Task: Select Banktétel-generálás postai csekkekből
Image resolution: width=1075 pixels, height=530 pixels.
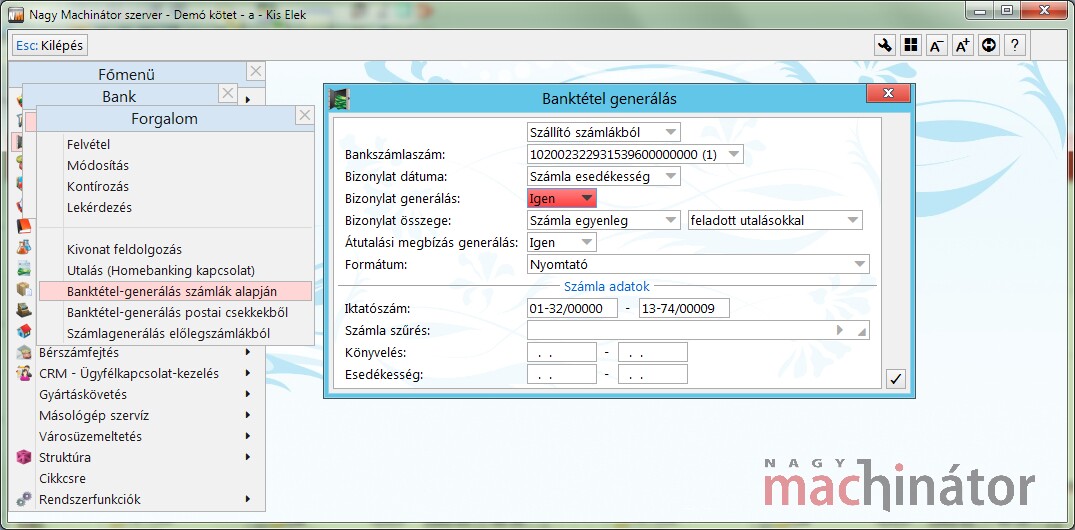Action: (176, 312)
